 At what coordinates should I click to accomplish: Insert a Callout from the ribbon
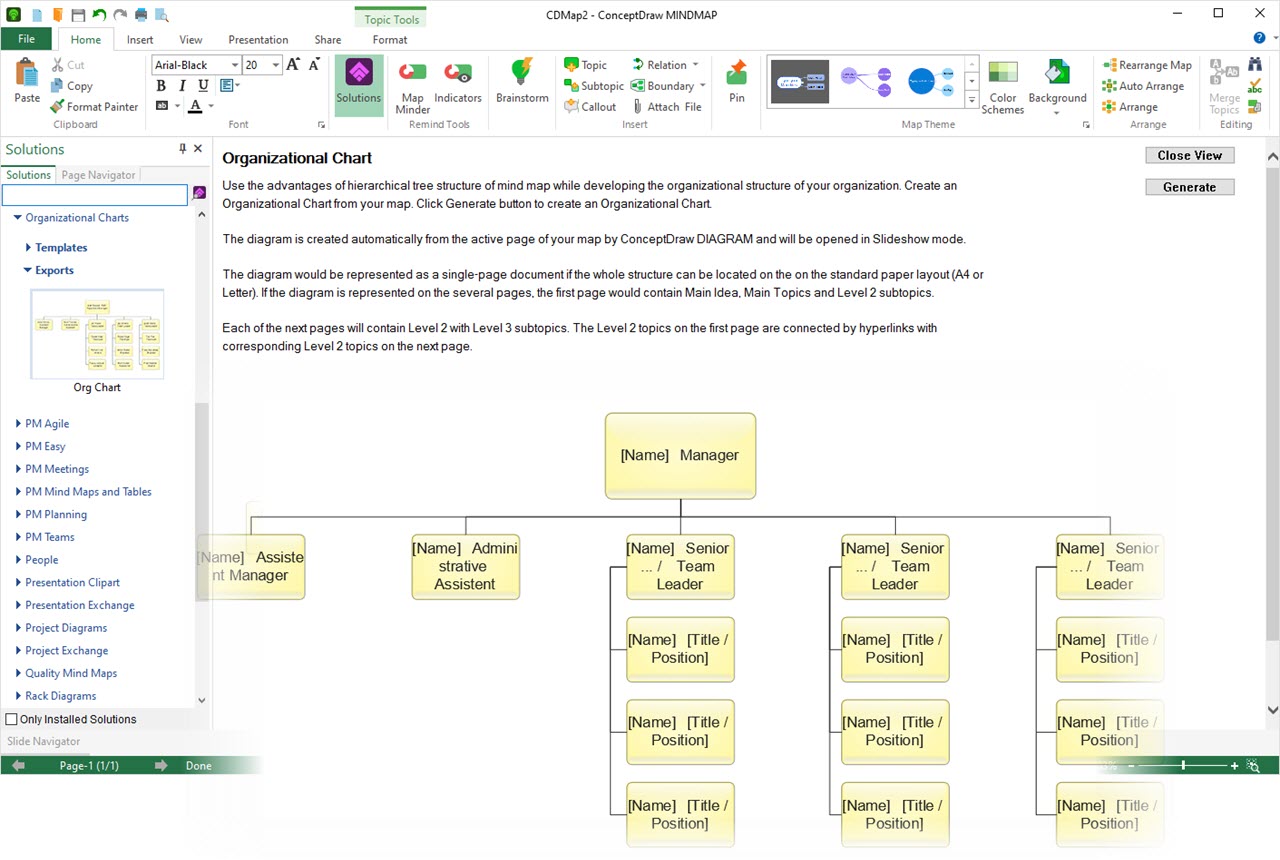590,107
